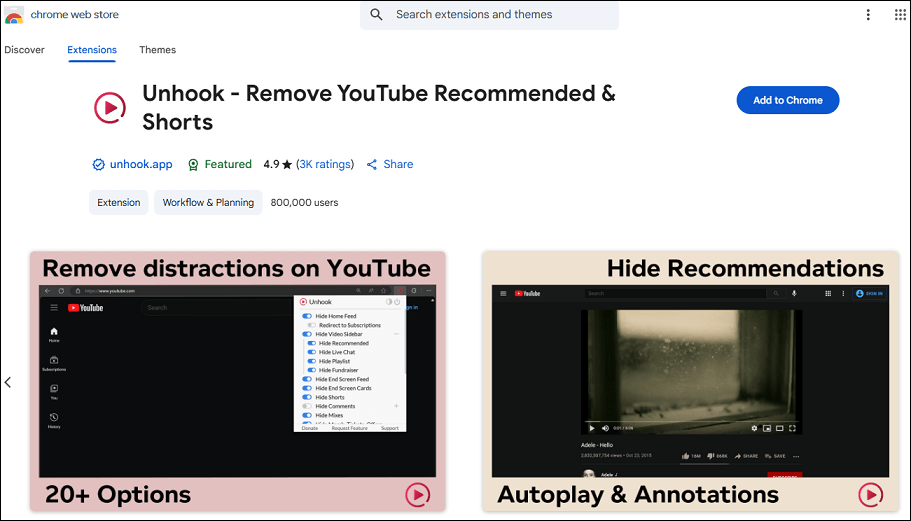Switch to the Extensions tab
The width and height of the screenshot is (911, 521).
click(x=92, y=50)
